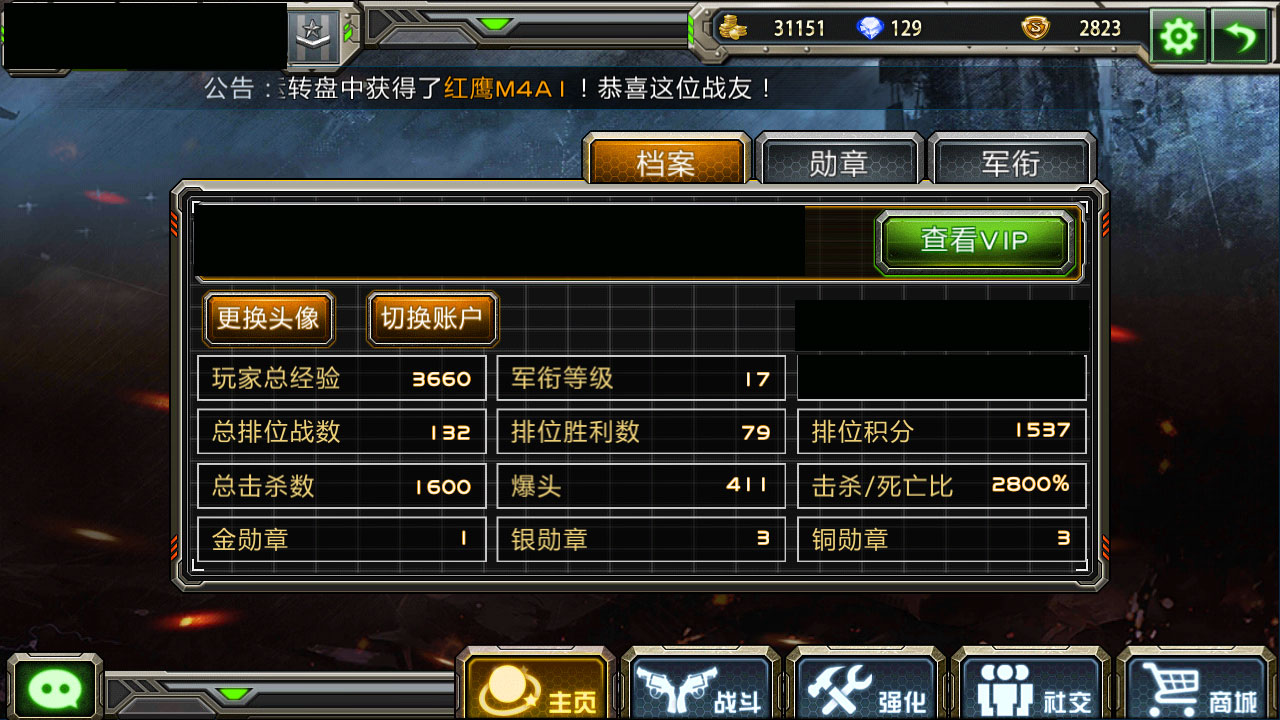The height and width of the screenshot is (720, 1280).
Task: Tap the military rank star badge
Action: click(x=316, y=37)
